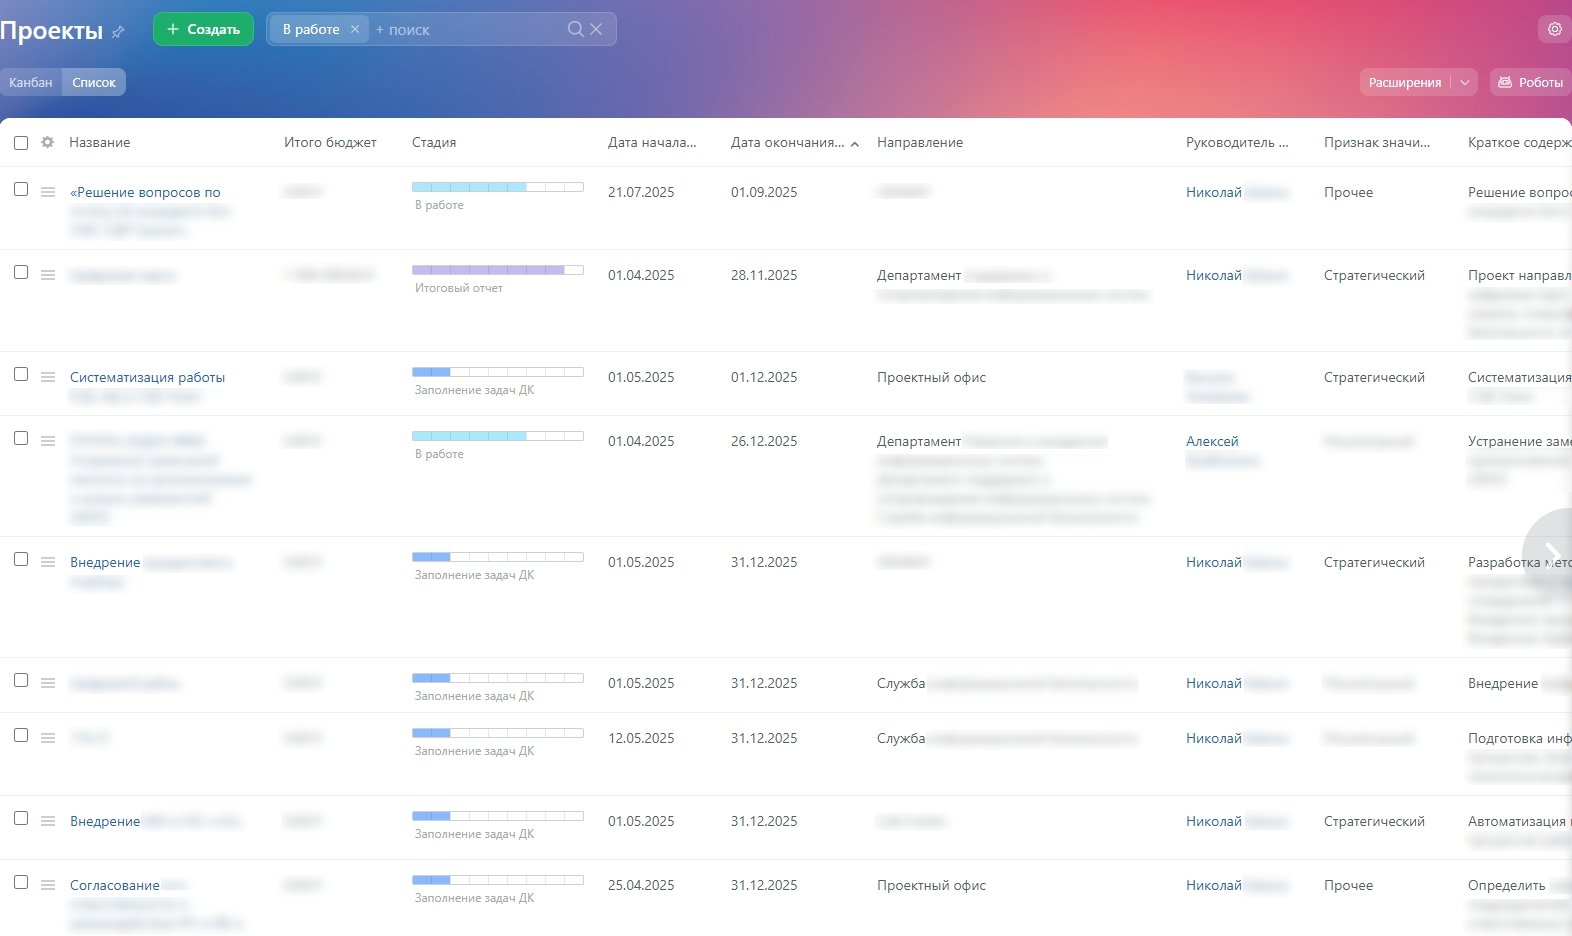Sort by 'Дата окончания' column header
1572x936 pixels.
tap(787, 142)
